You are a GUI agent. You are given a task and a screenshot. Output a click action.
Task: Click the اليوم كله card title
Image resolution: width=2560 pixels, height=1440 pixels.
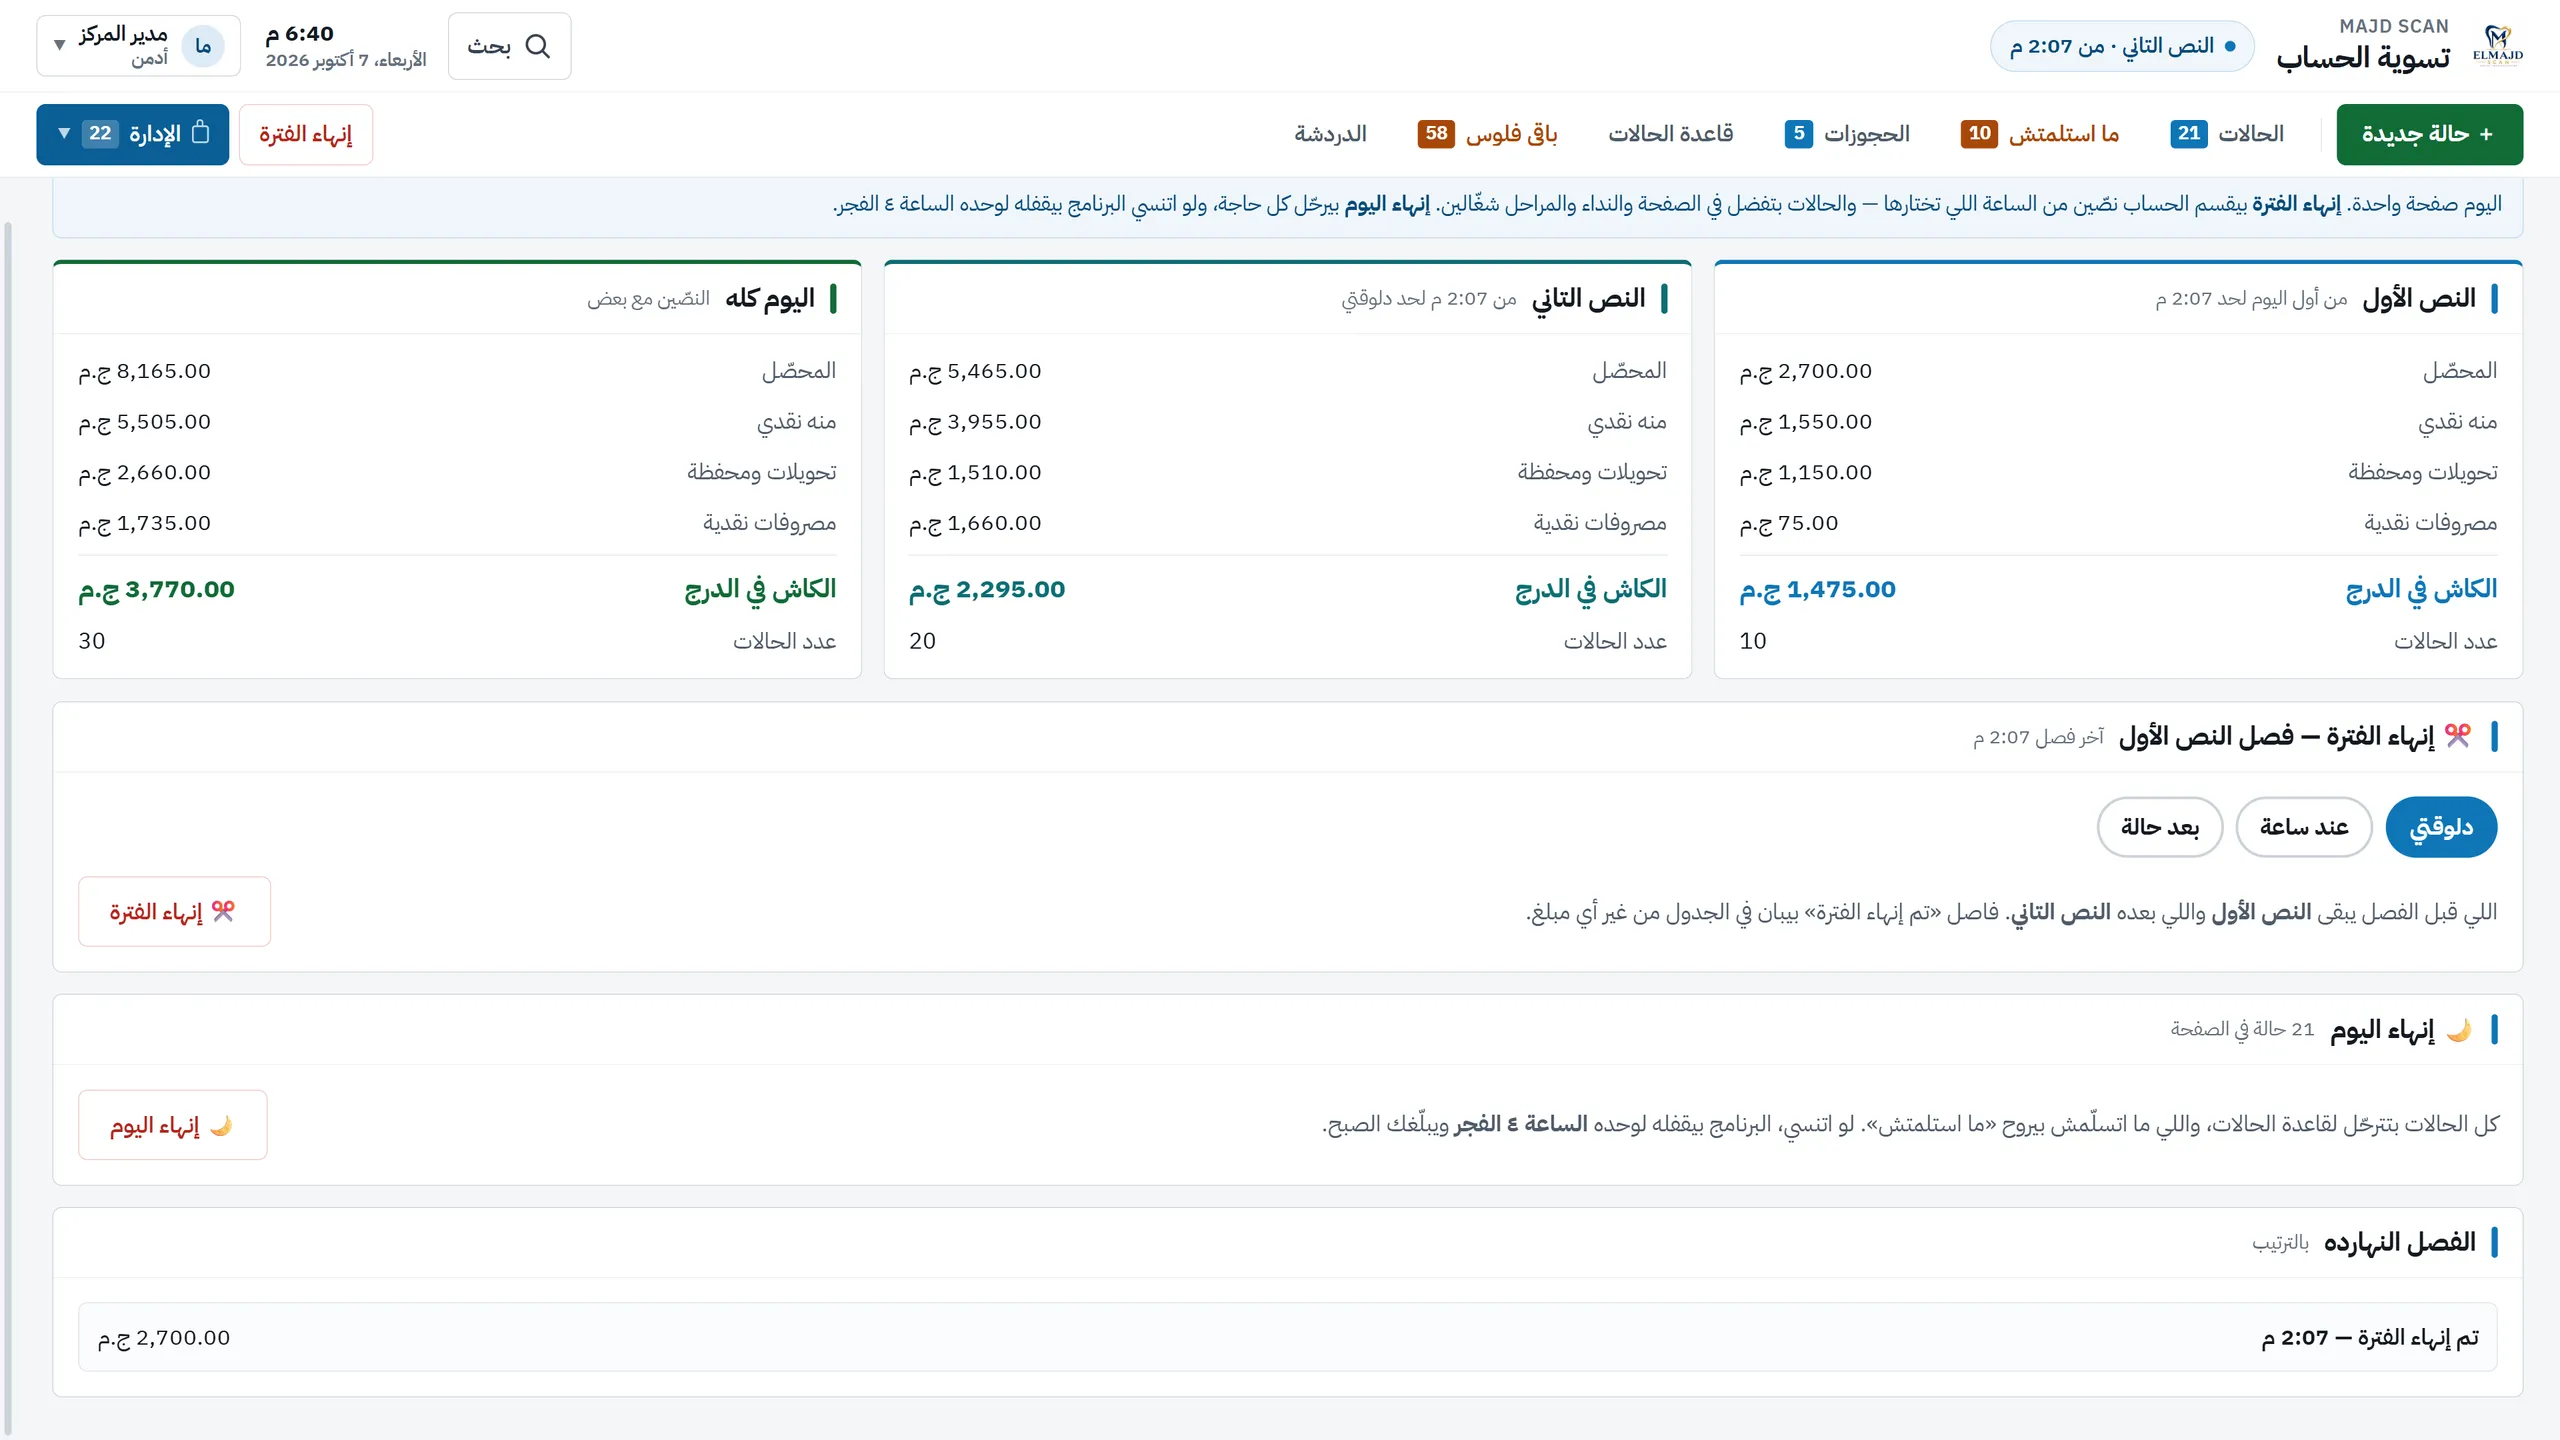(x=770, y=298)
